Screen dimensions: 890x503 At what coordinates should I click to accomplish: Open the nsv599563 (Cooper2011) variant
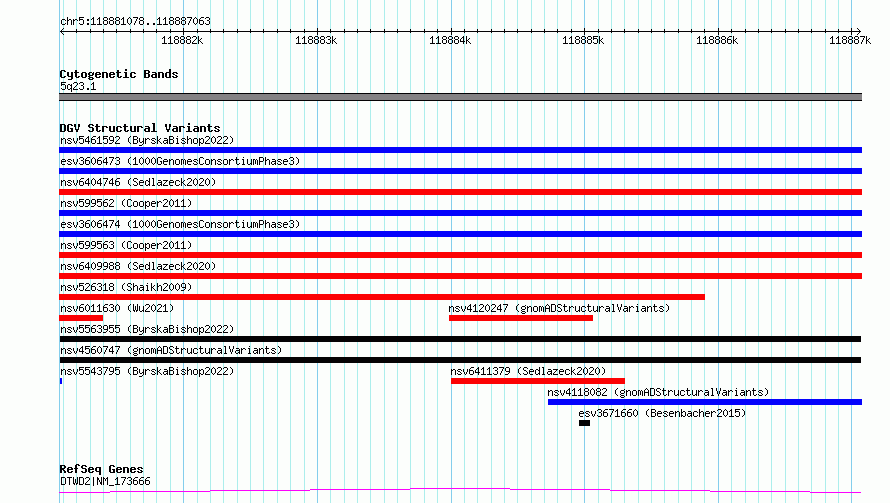(x=126, y=245)
